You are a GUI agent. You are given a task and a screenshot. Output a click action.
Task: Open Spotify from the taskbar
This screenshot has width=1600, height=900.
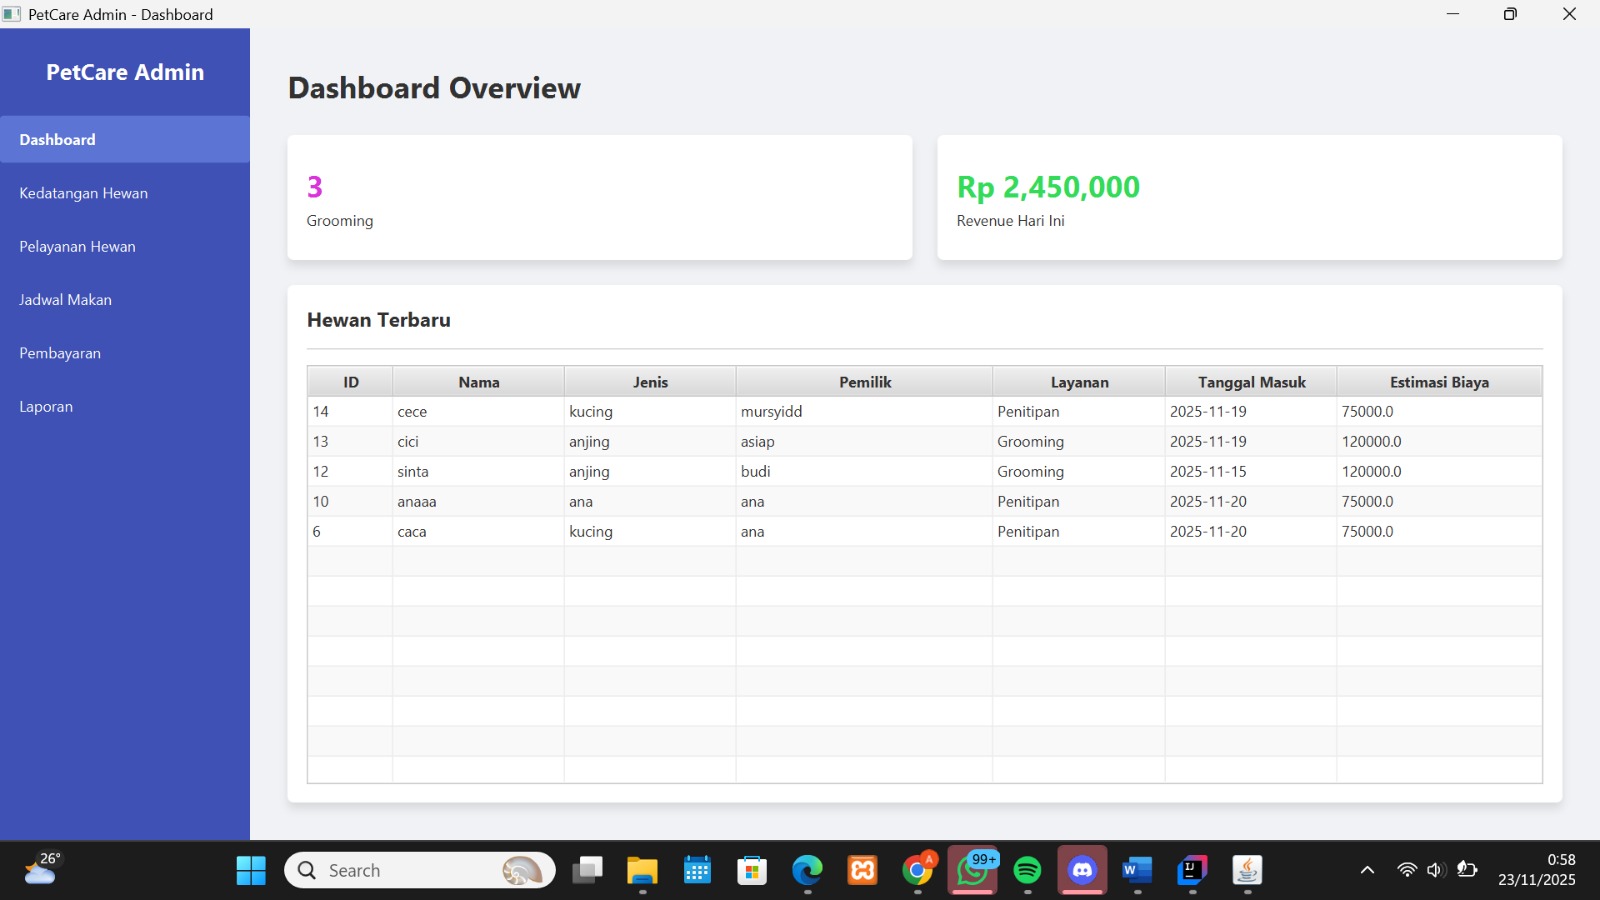point(1027,871)
